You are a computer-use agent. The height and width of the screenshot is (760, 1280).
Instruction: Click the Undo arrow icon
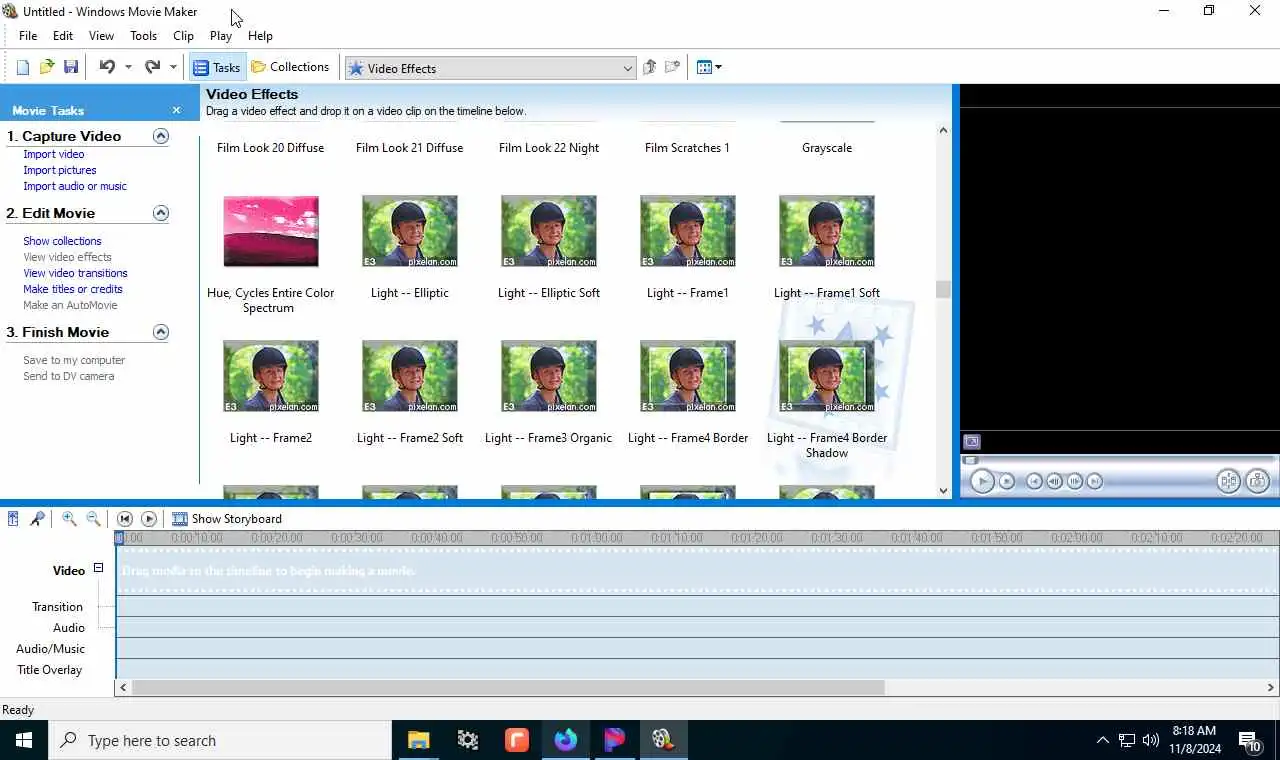point(107,67)
